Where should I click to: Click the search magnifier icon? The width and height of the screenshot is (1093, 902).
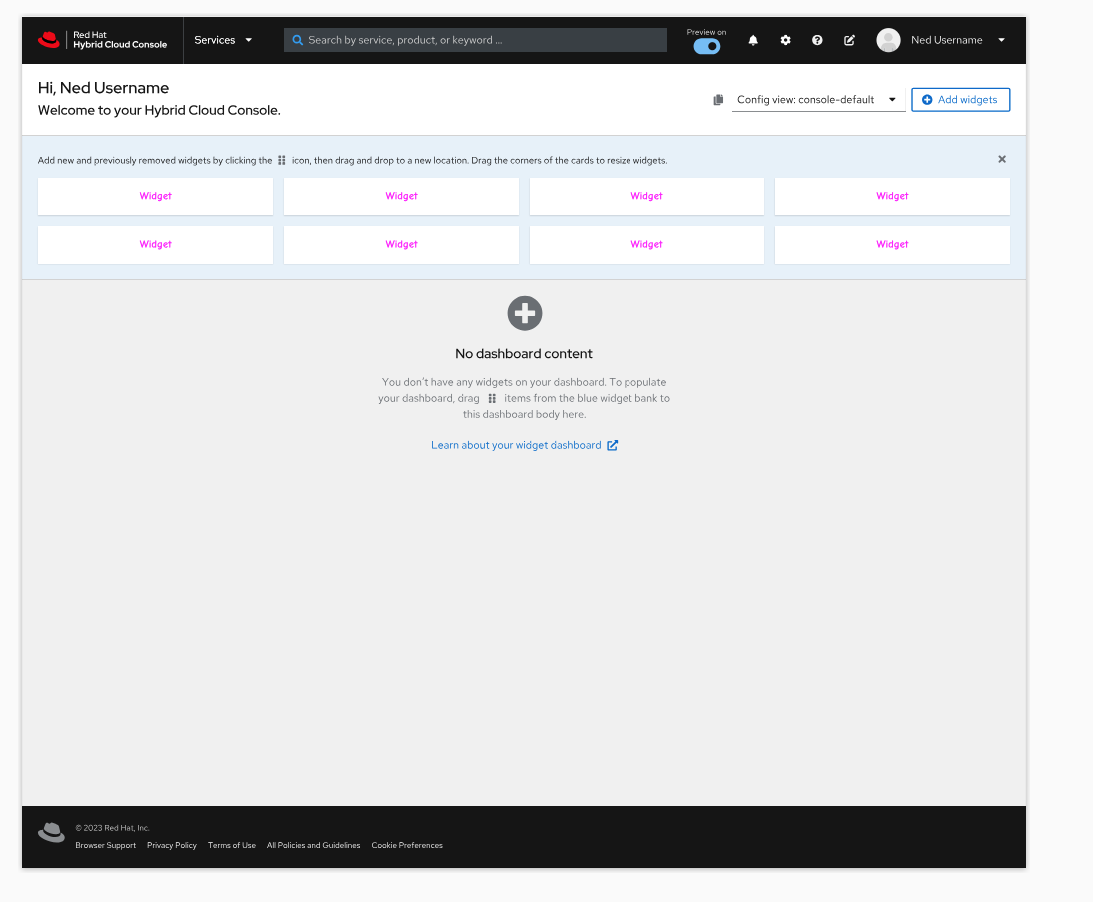298,40
